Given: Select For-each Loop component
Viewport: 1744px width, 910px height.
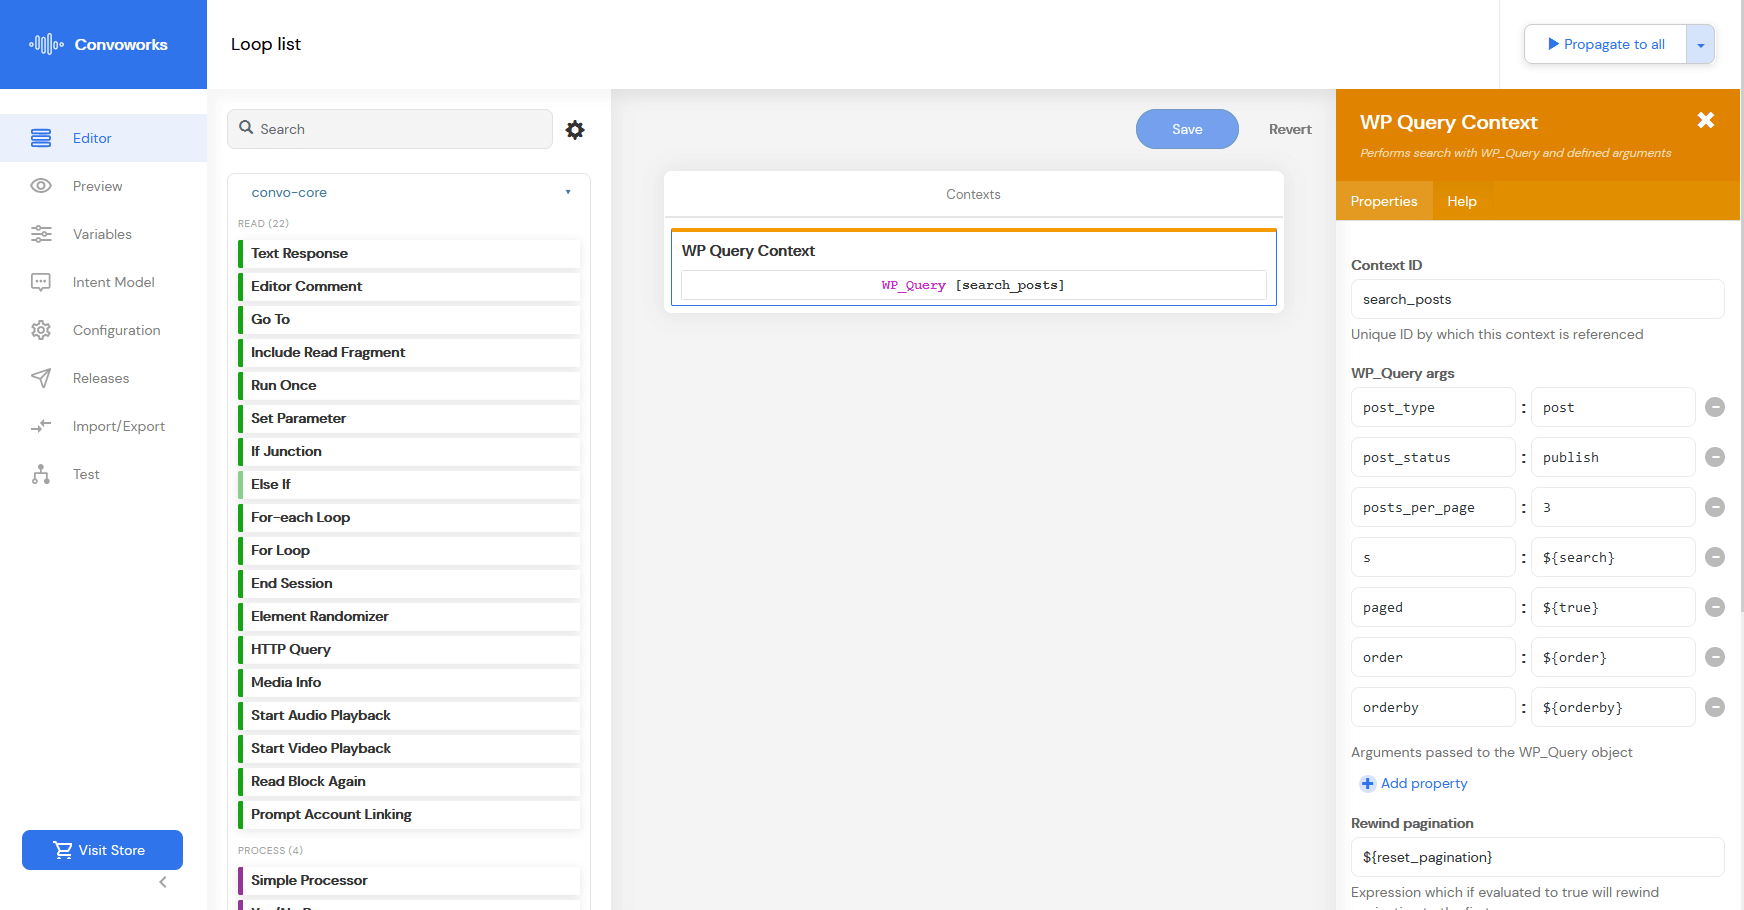Looking at the screenshot, I should click(x=409, y=517).
